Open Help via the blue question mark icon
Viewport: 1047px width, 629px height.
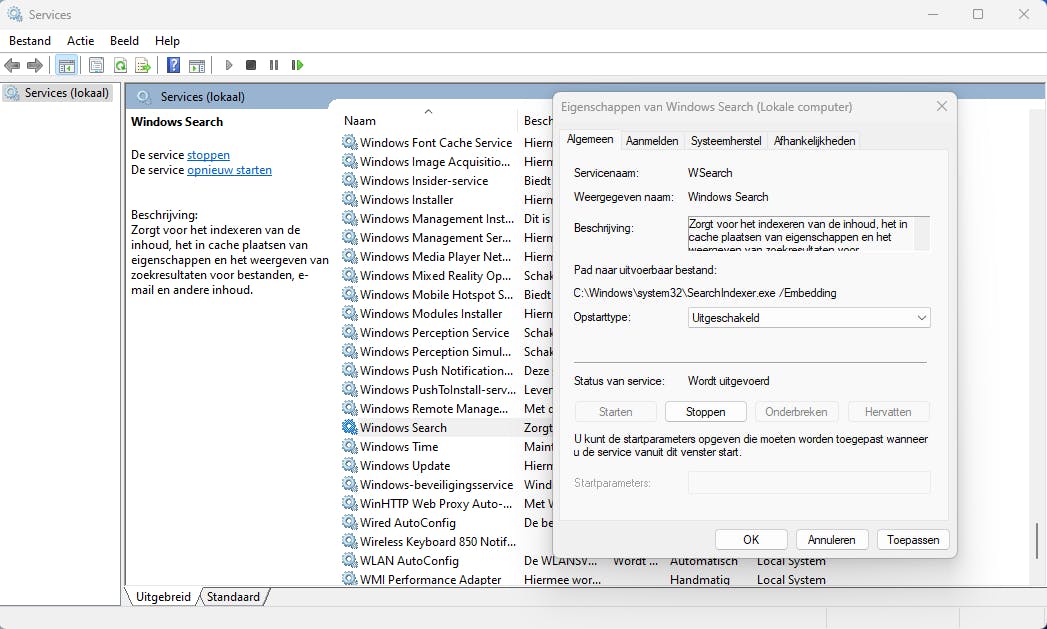173,66
